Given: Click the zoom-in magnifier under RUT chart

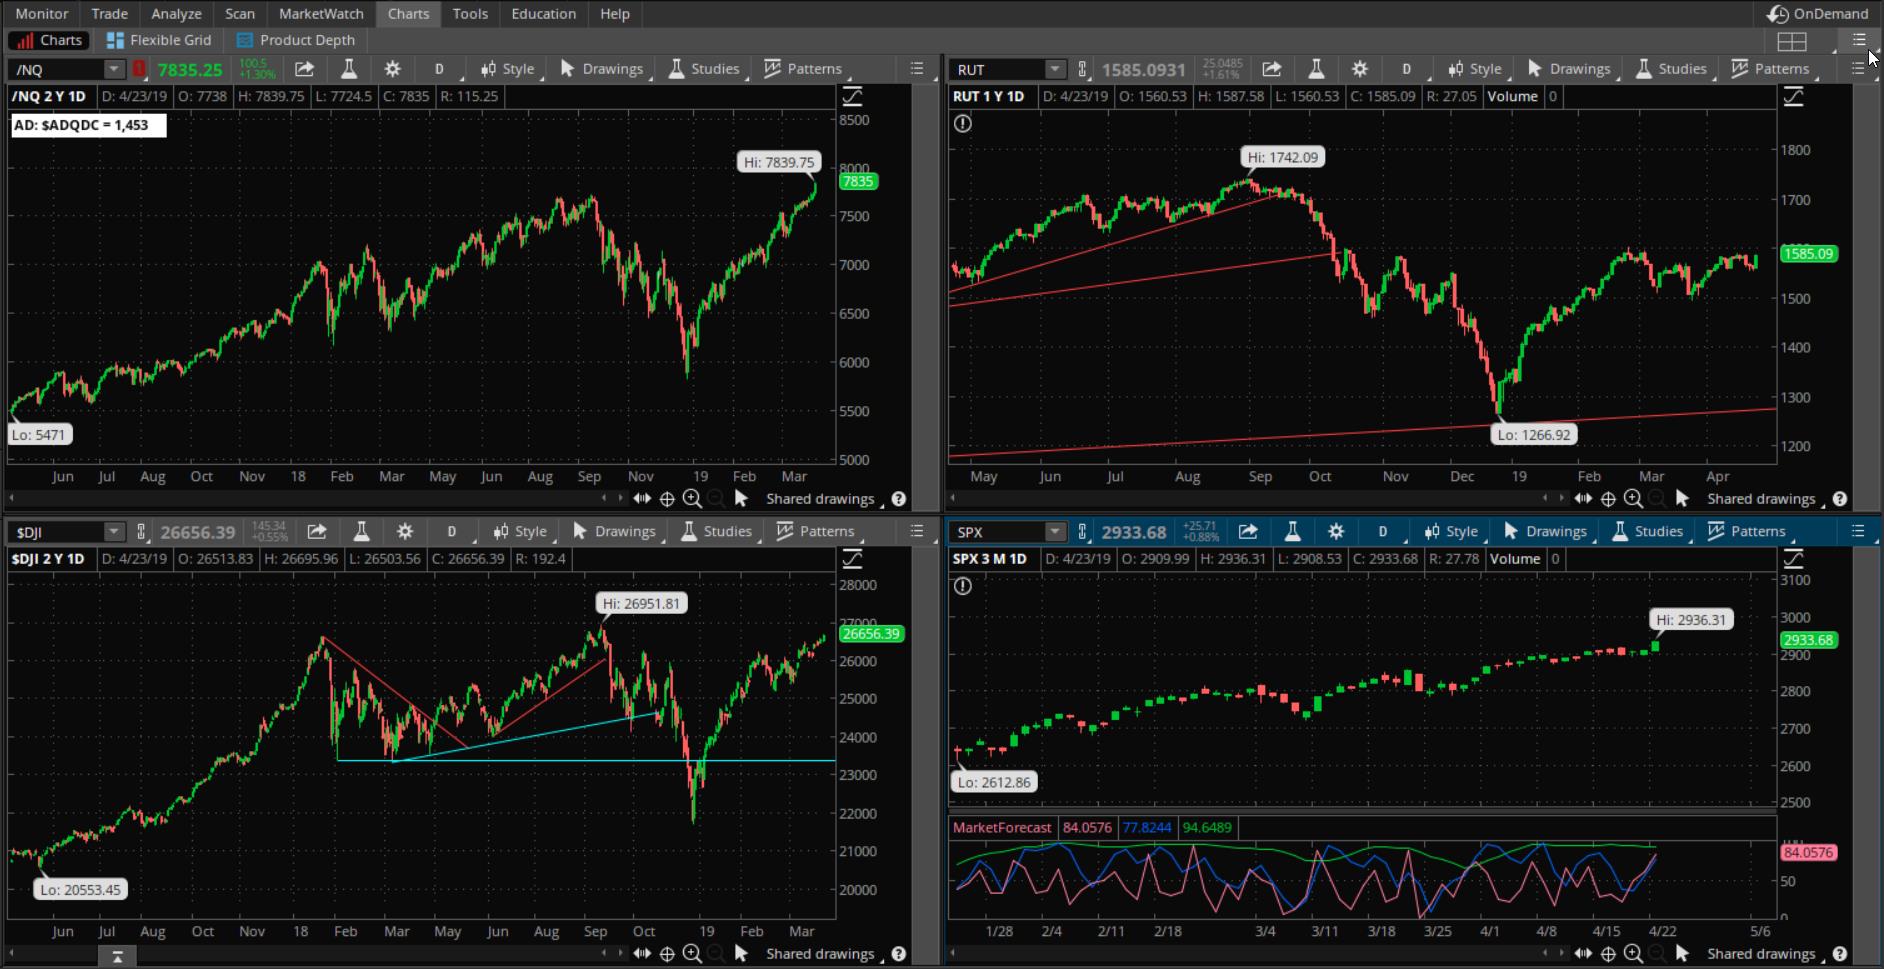Looking at the screenshot, I should tap(1633, 498).
